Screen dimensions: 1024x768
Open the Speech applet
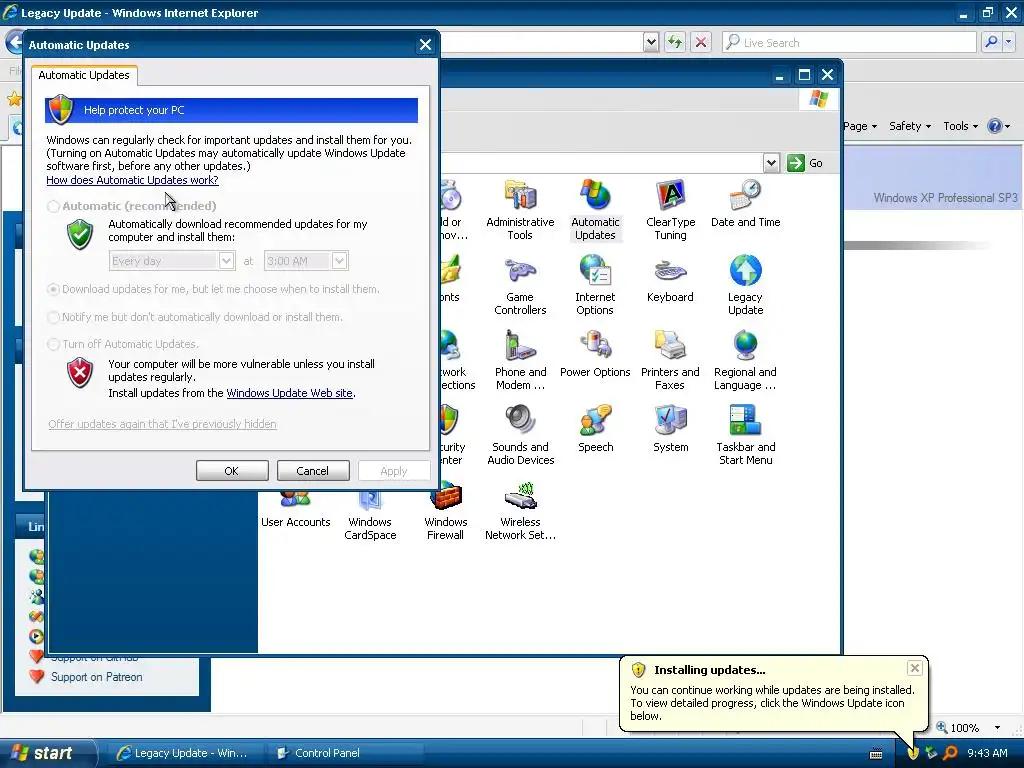pos(595,429)
